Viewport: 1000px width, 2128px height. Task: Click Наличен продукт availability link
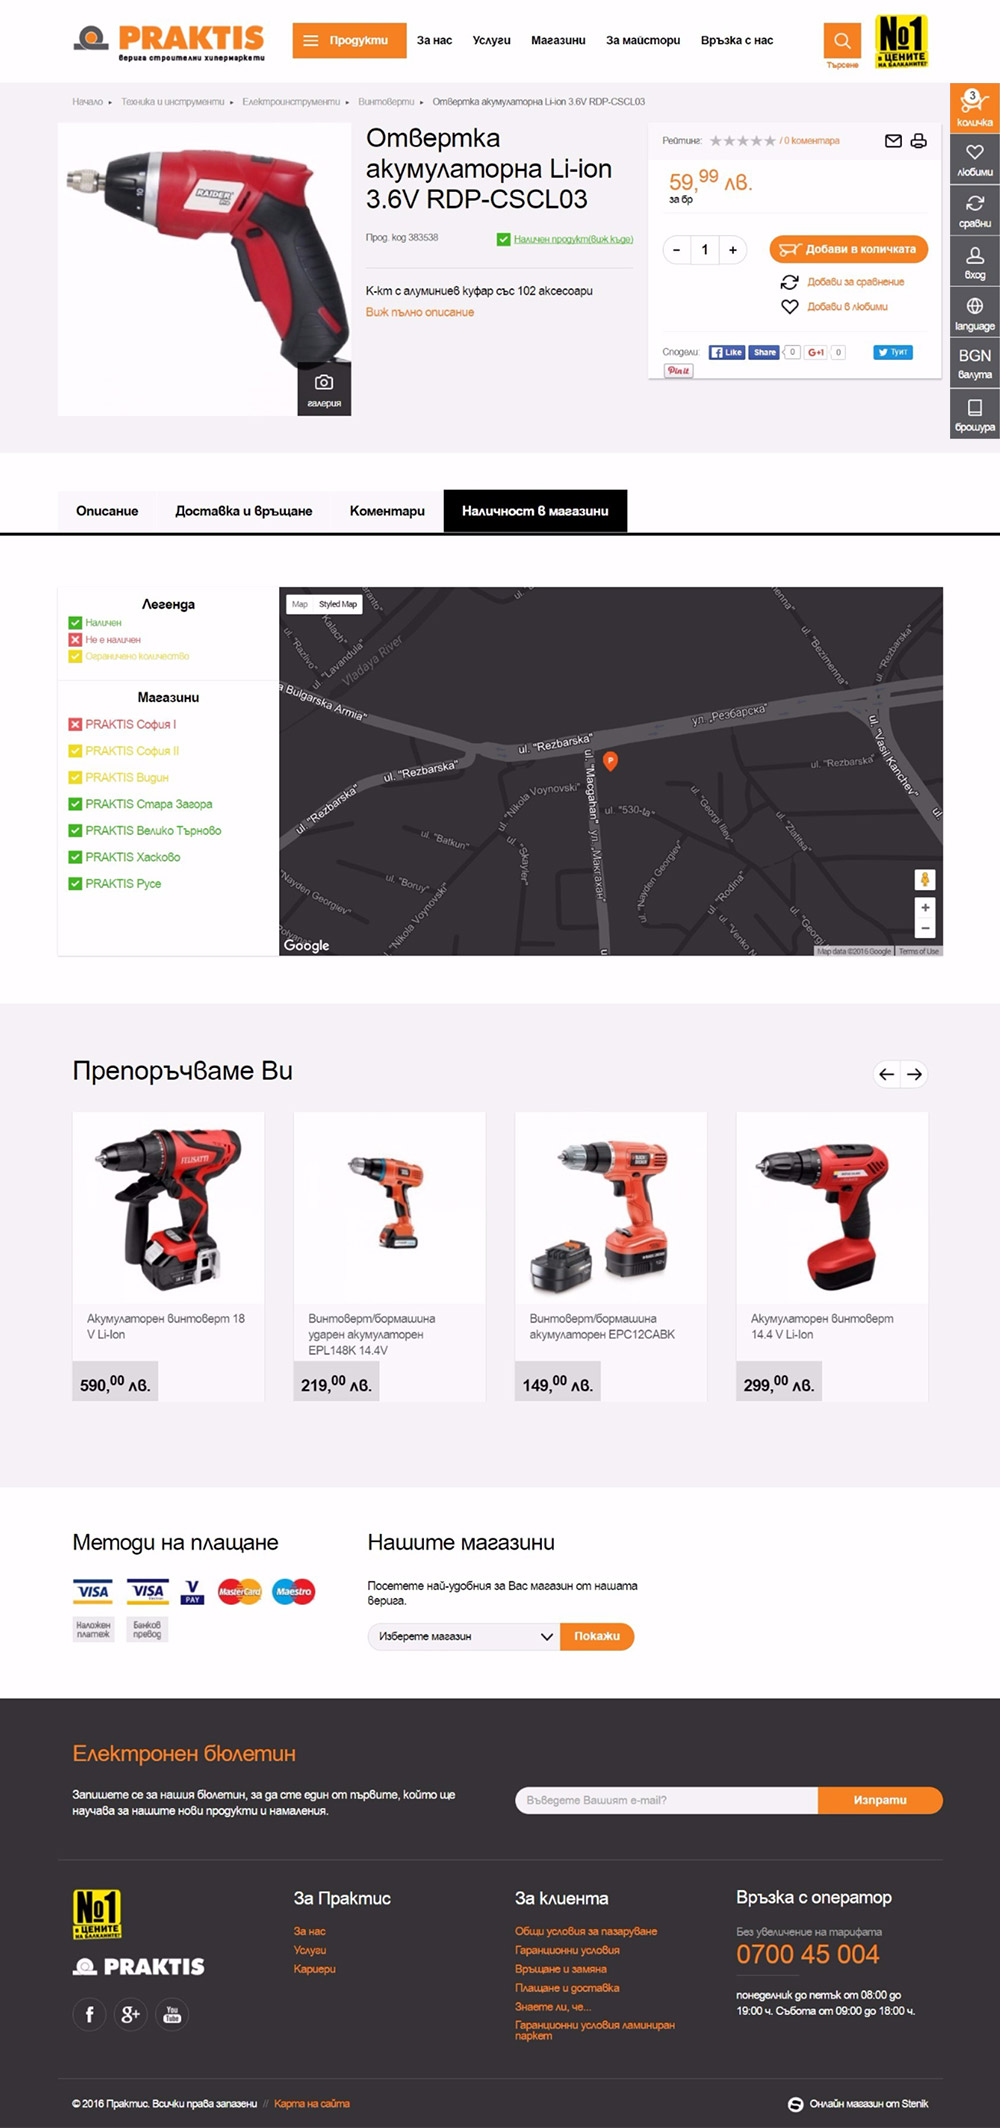point(573,239)
